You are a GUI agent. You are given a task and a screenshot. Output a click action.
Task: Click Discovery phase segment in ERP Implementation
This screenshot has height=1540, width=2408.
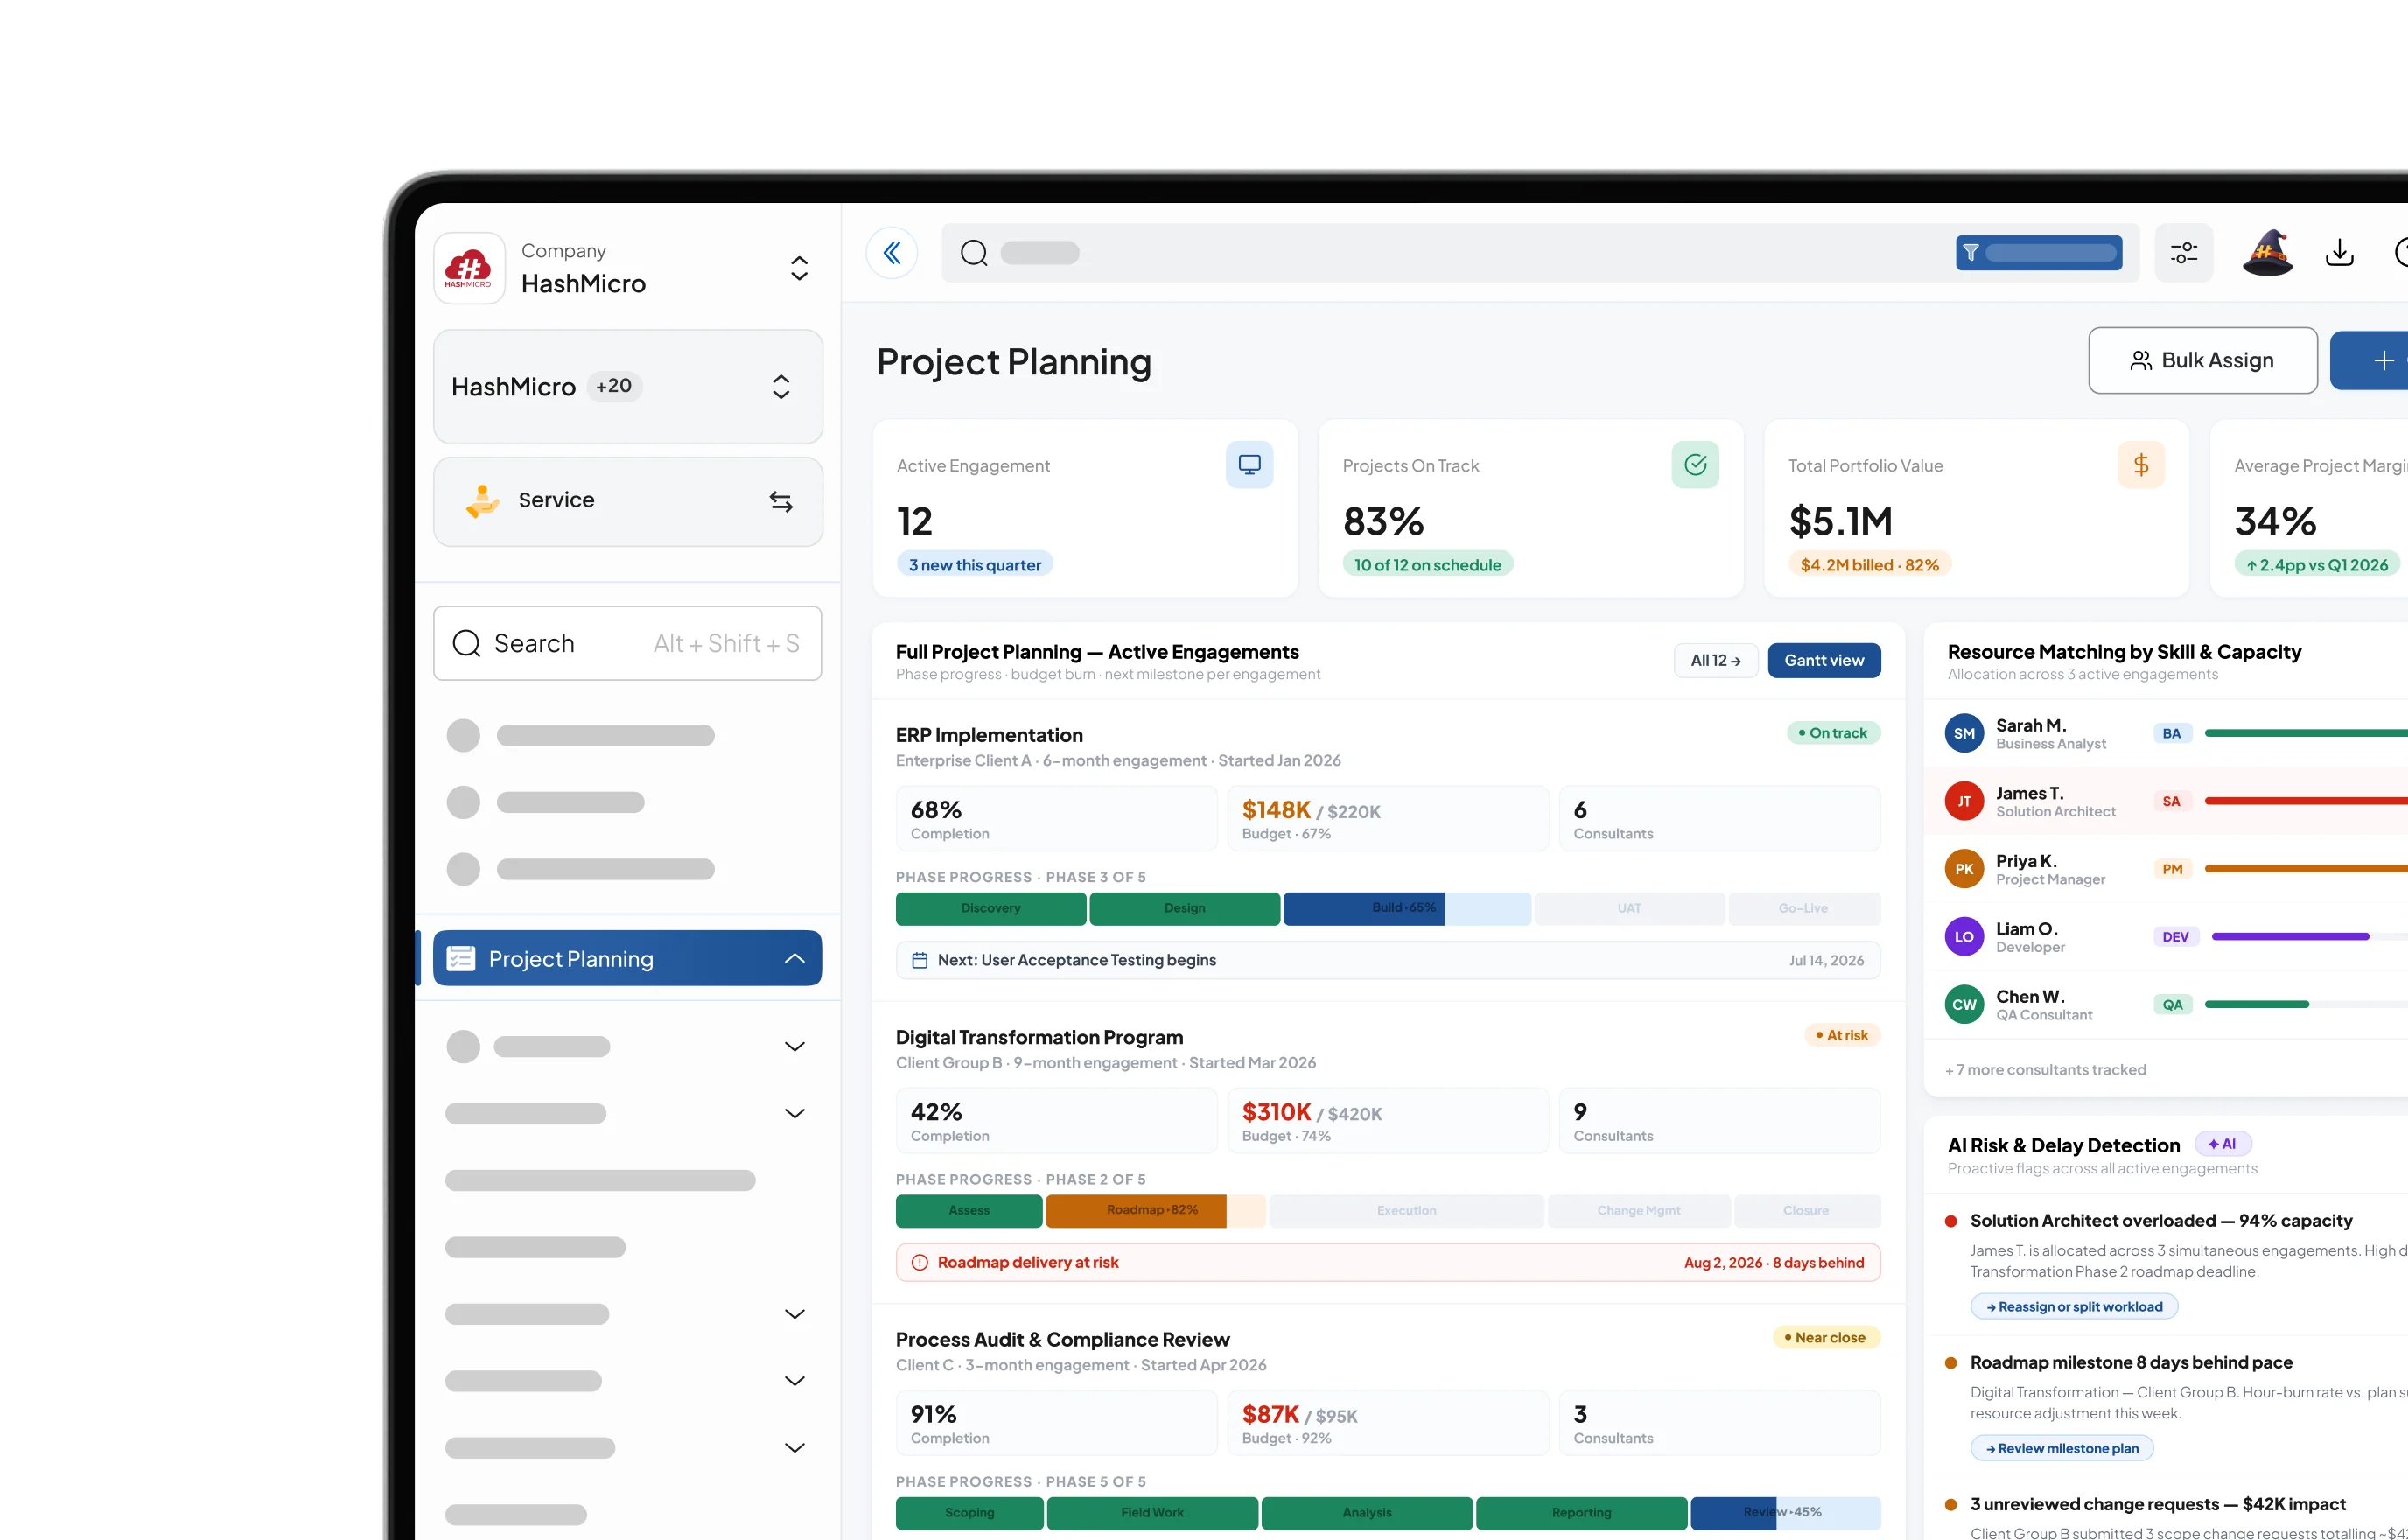(991, 908)
